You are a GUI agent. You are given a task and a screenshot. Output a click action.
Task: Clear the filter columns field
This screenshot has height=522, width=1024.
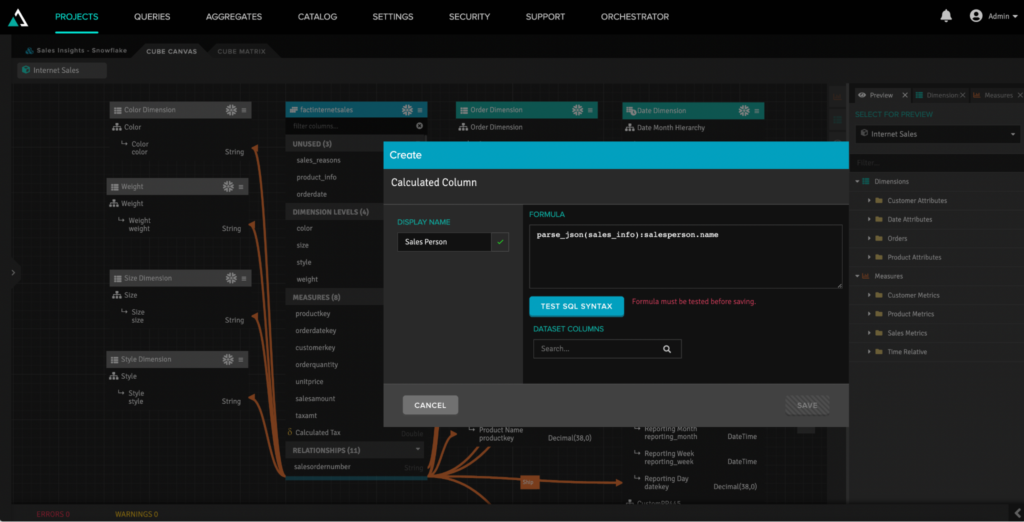point(419,126)
